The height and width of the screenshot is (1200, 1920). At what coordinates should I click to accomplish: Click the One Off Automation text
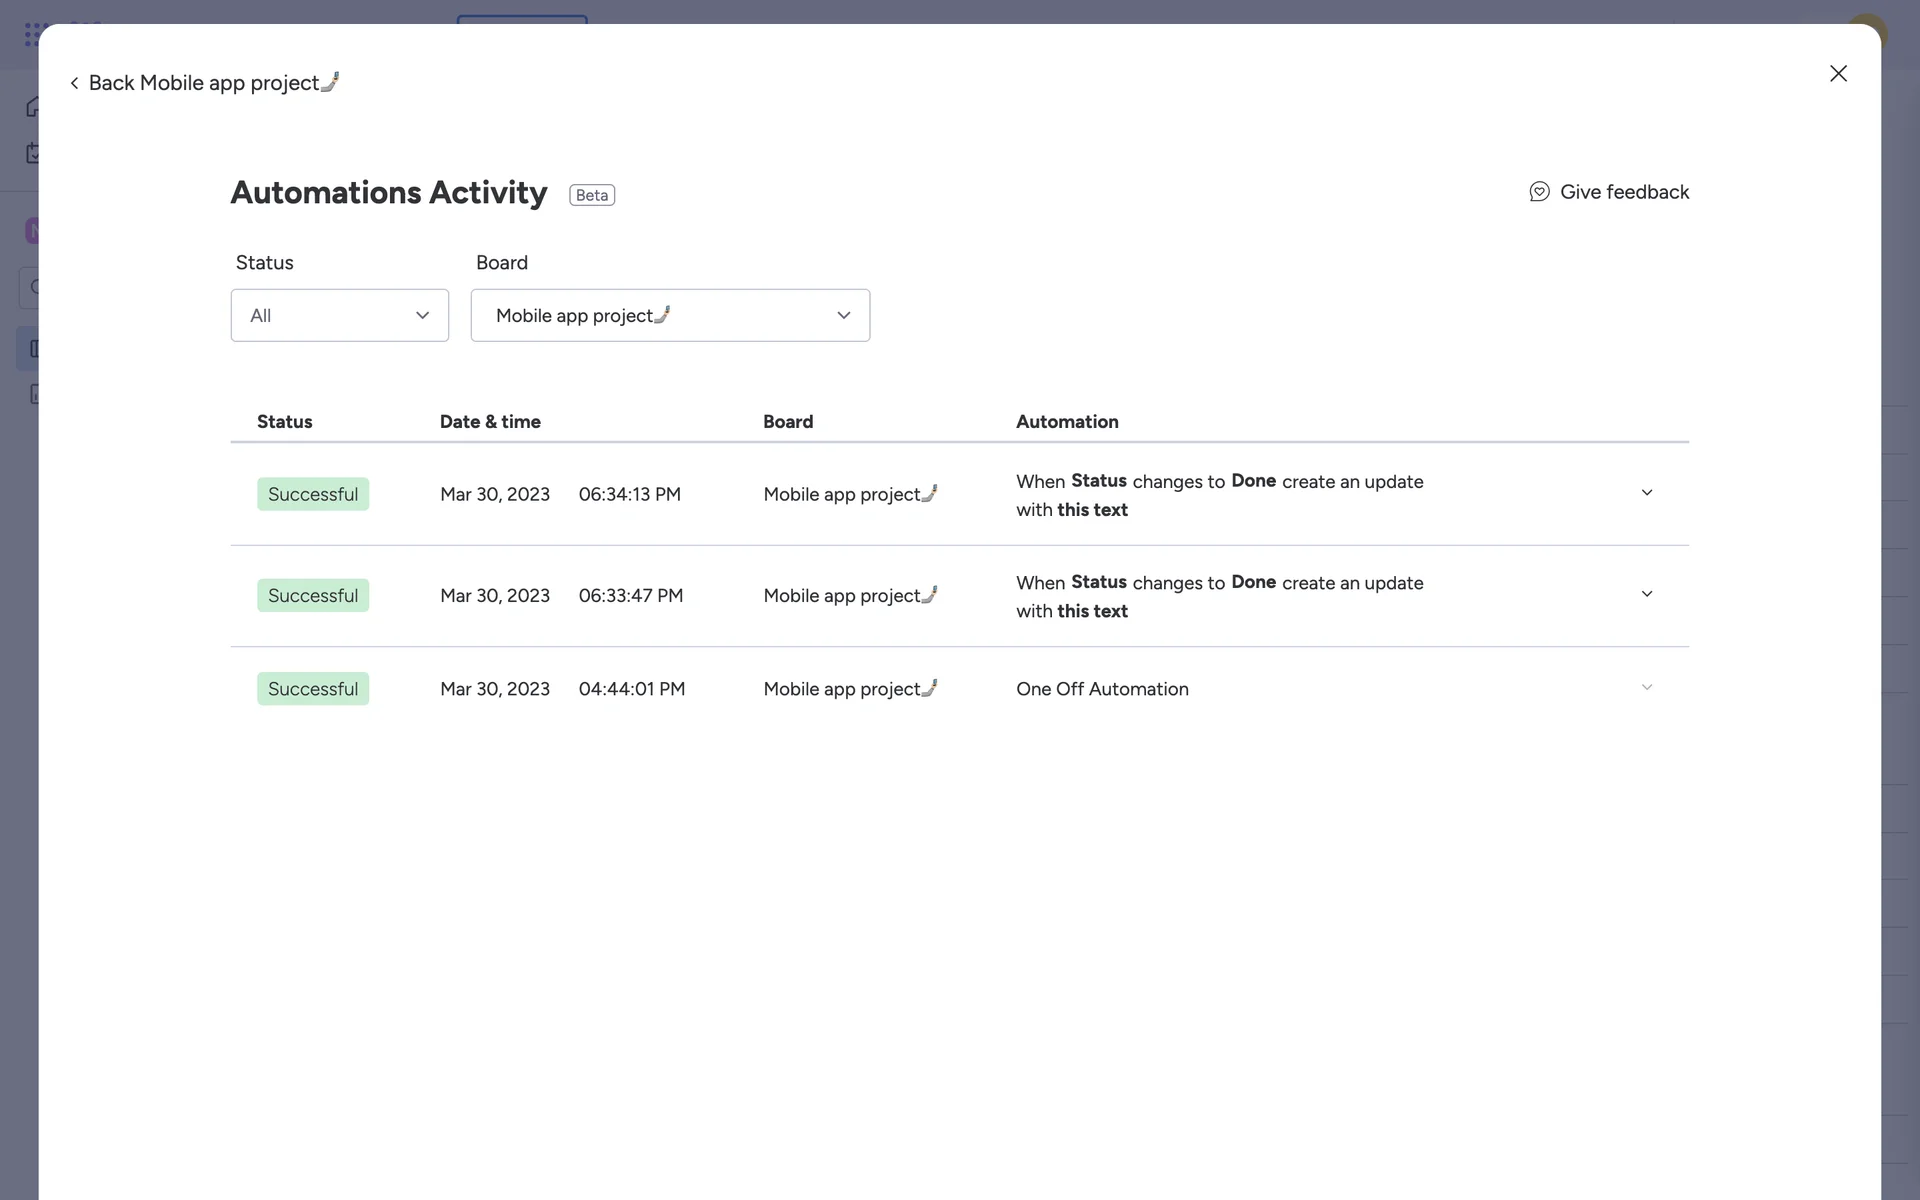[x=1102, y=689]
